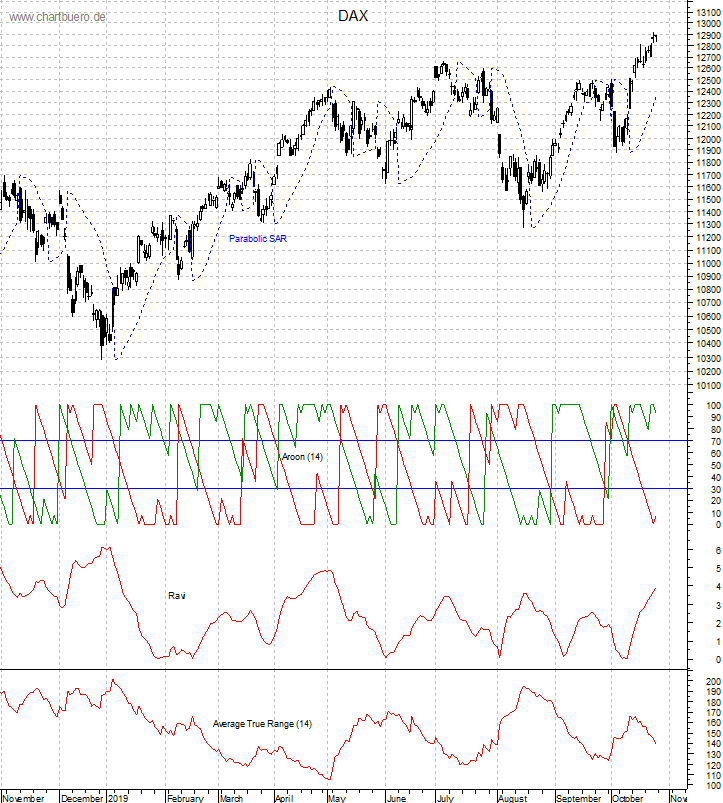Screen dimensions: 723x803
Task: Select the 13000 price level
Action: tap(708, 24)
